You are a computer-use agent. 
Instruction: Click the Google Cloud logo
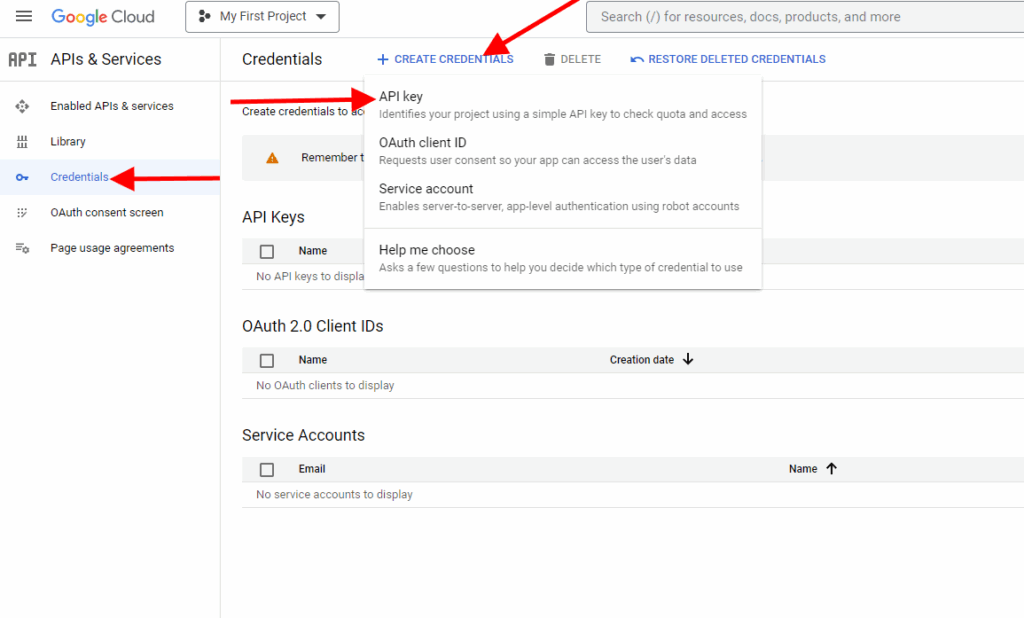(x=103, y=17)
